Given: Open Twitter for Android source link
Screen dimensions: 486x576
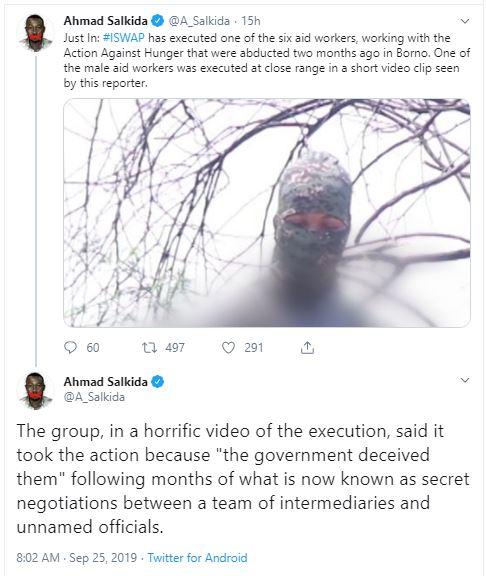Looking at the screenshot, I should coord(197,558).
